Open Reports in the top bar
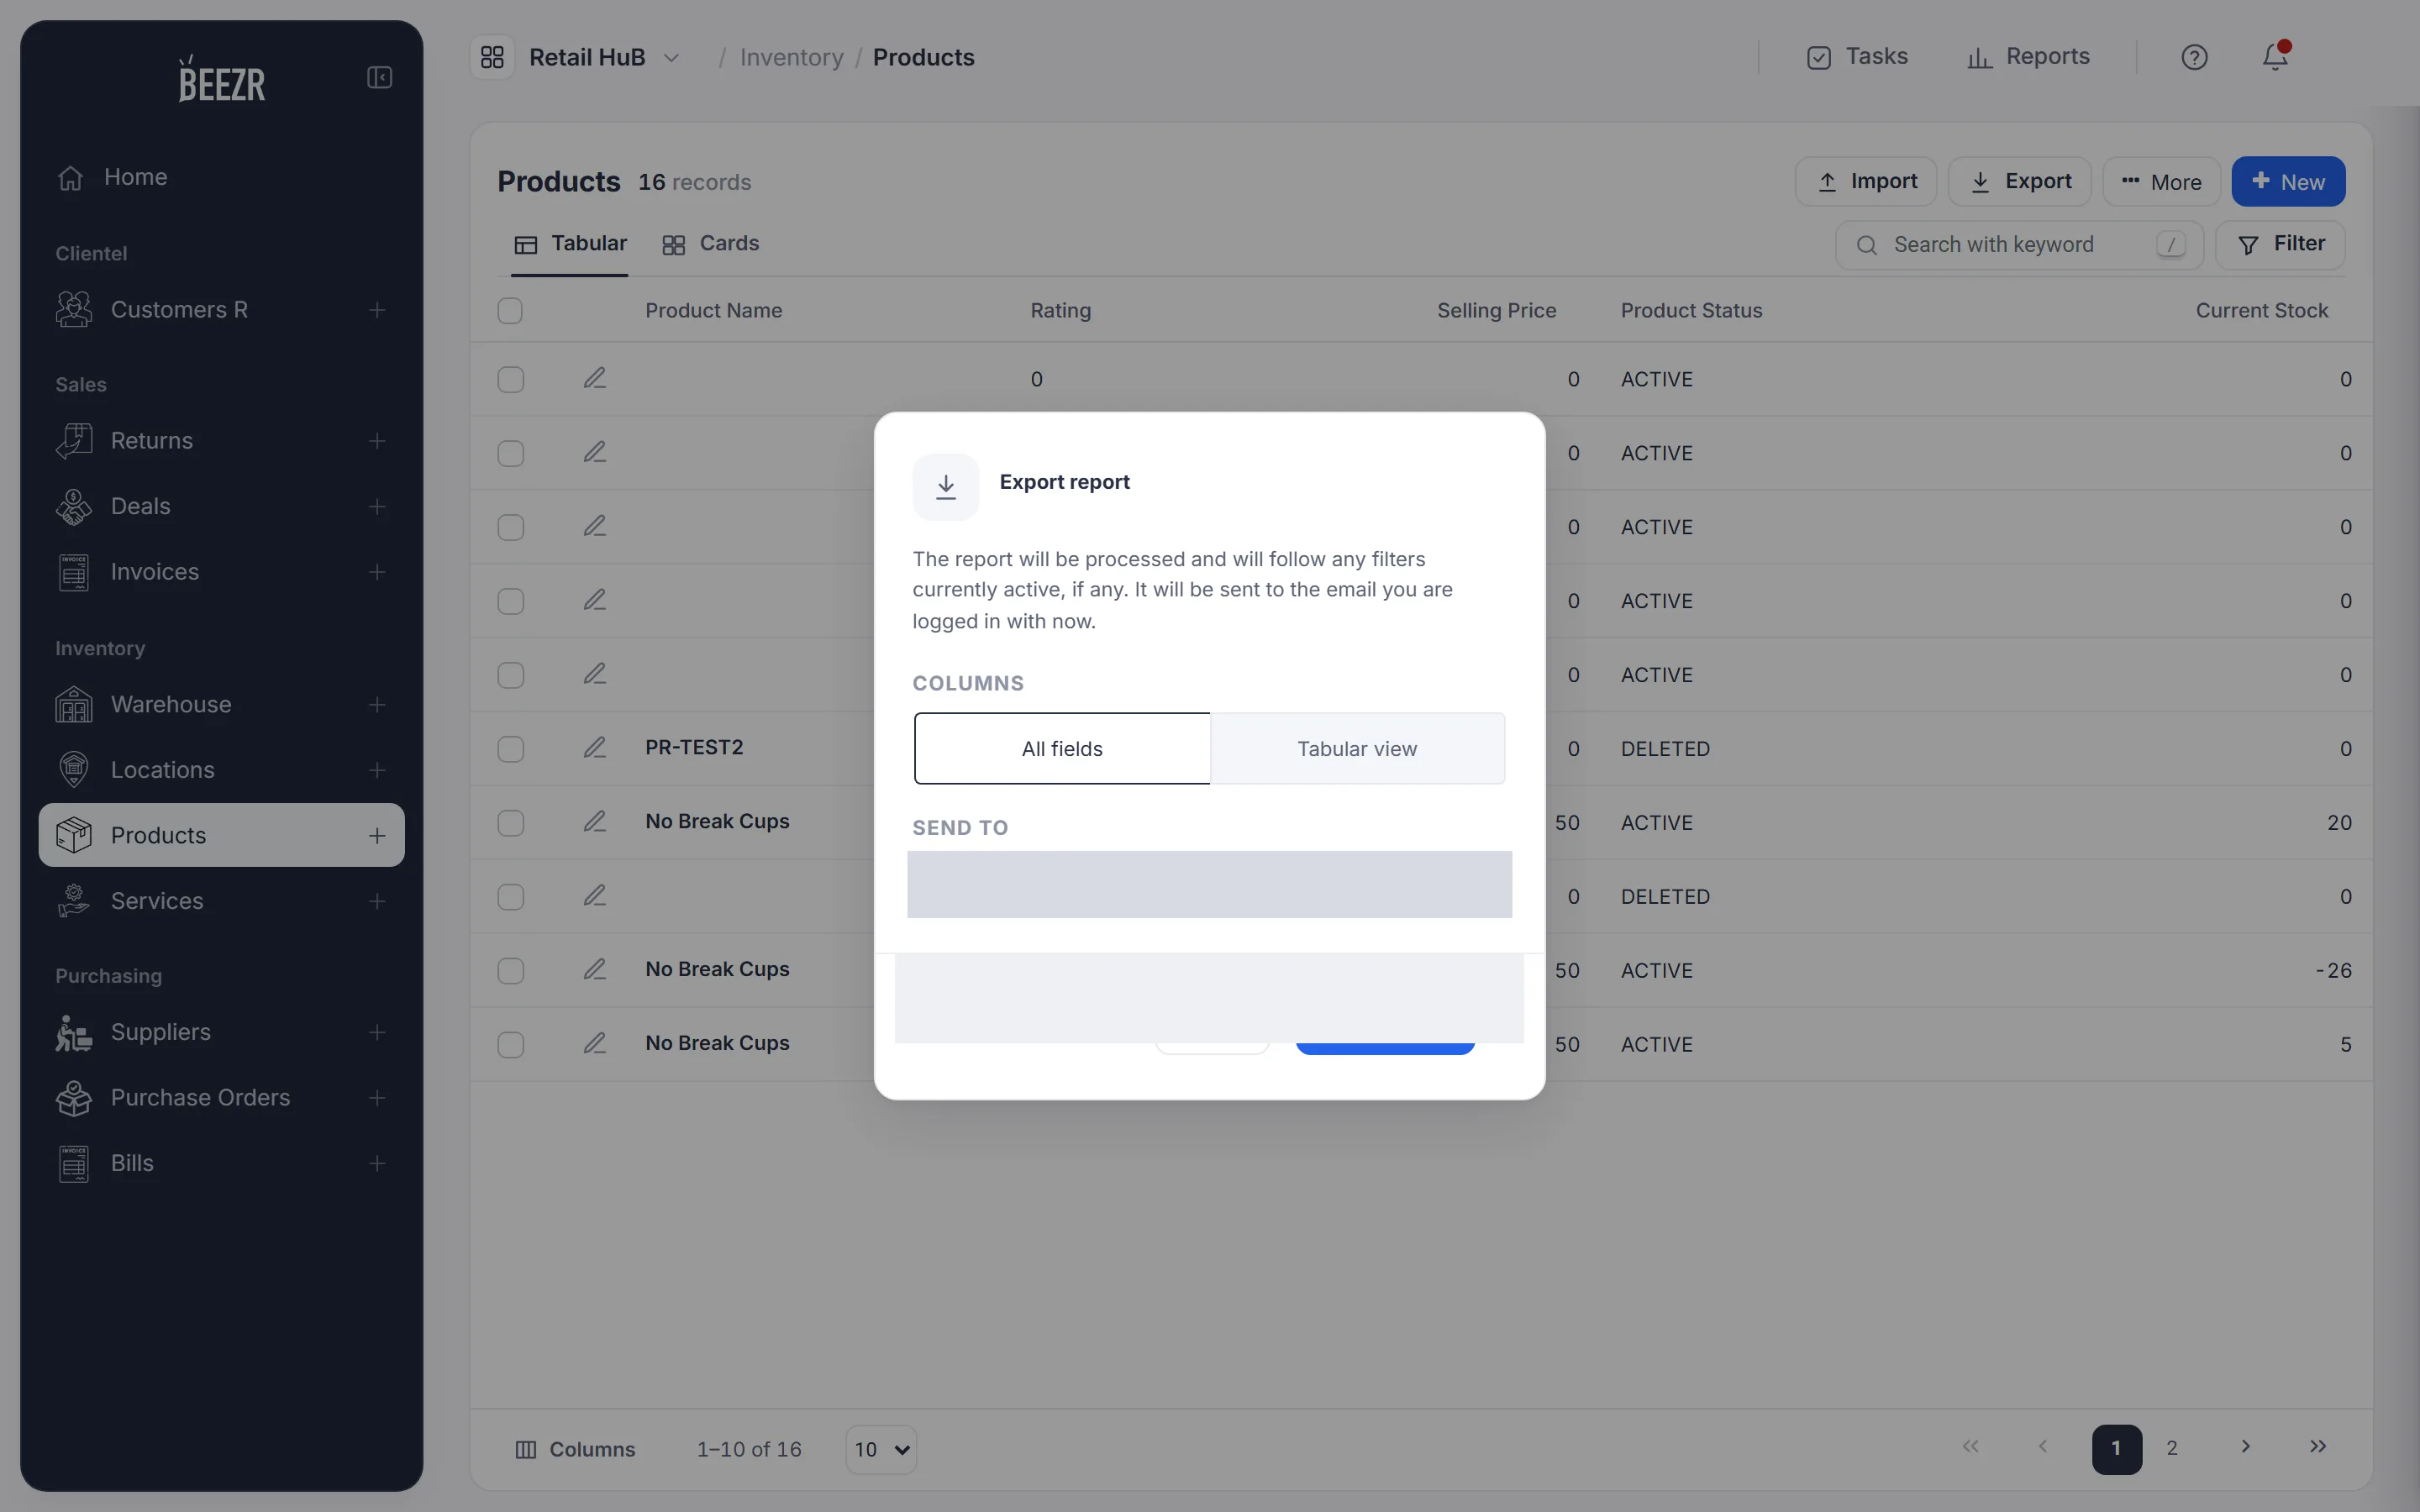The height and width of the screenshot is (1512, 2420). point(2028,57)
